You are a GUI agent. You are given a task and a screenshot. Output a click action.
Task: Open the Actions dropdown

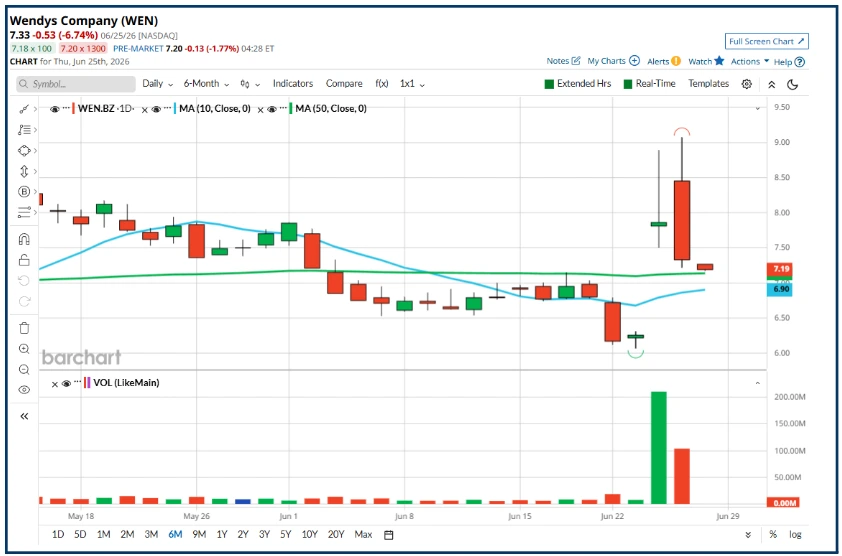(x=750, y=61)
